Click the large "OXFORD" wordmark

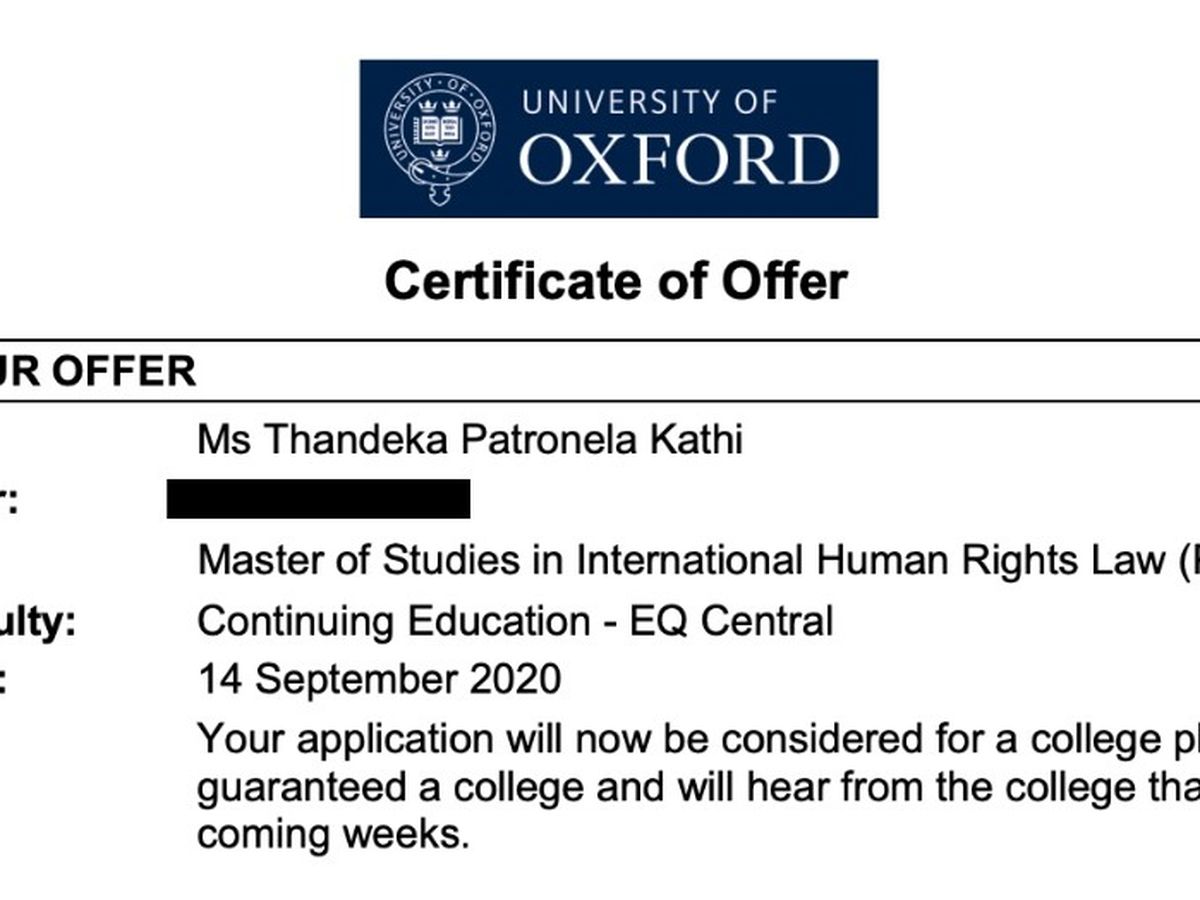678,160
